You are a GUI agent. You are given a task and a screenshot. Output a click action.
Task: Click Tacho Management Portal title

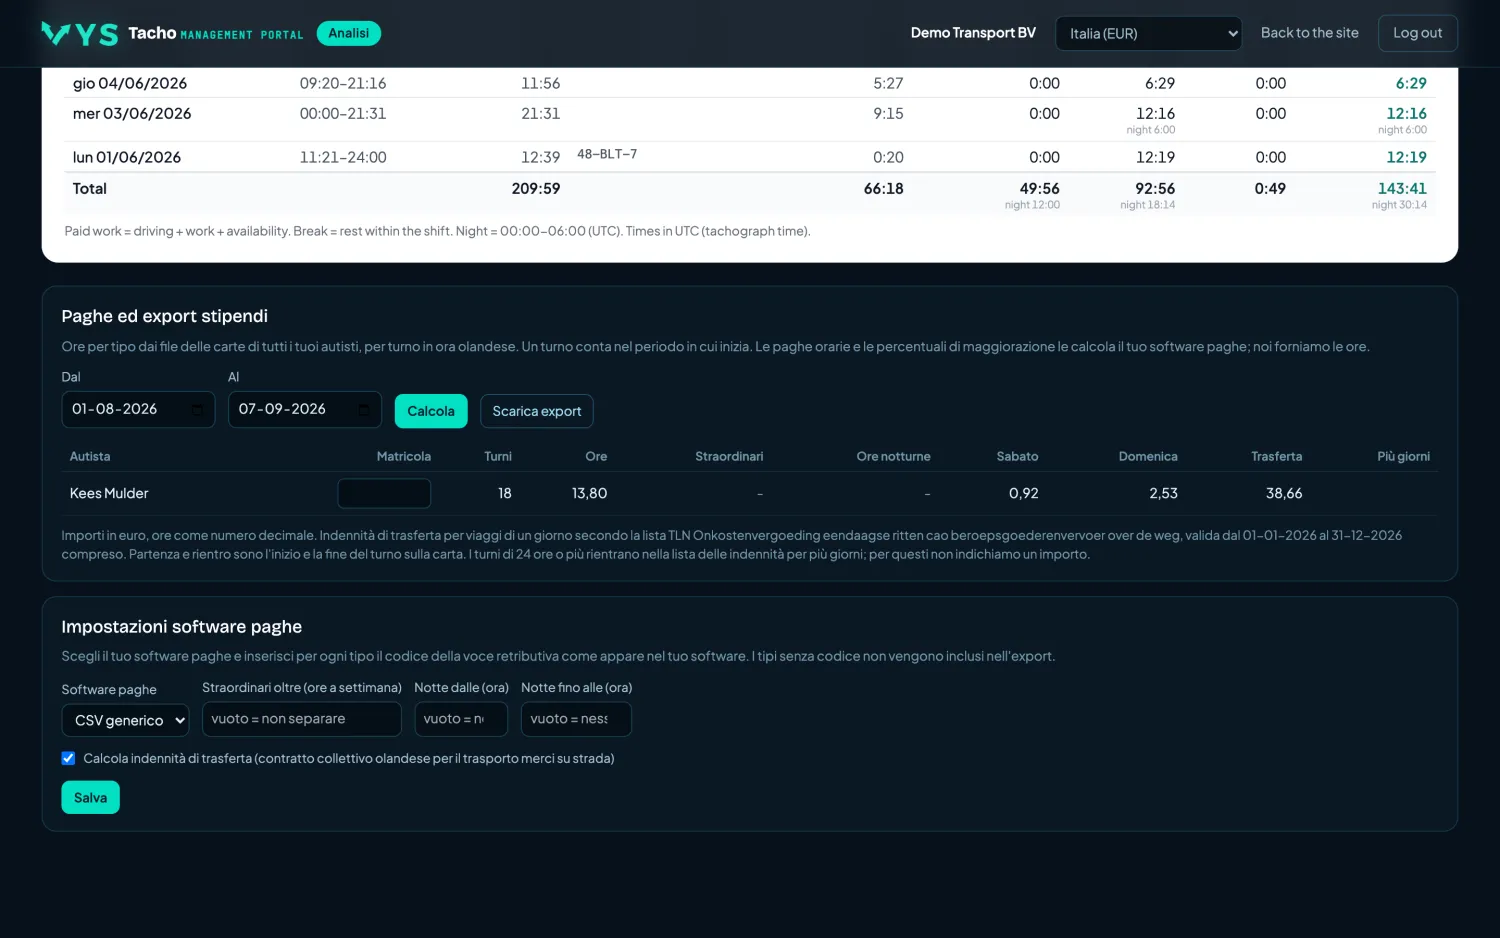(215, 33)
